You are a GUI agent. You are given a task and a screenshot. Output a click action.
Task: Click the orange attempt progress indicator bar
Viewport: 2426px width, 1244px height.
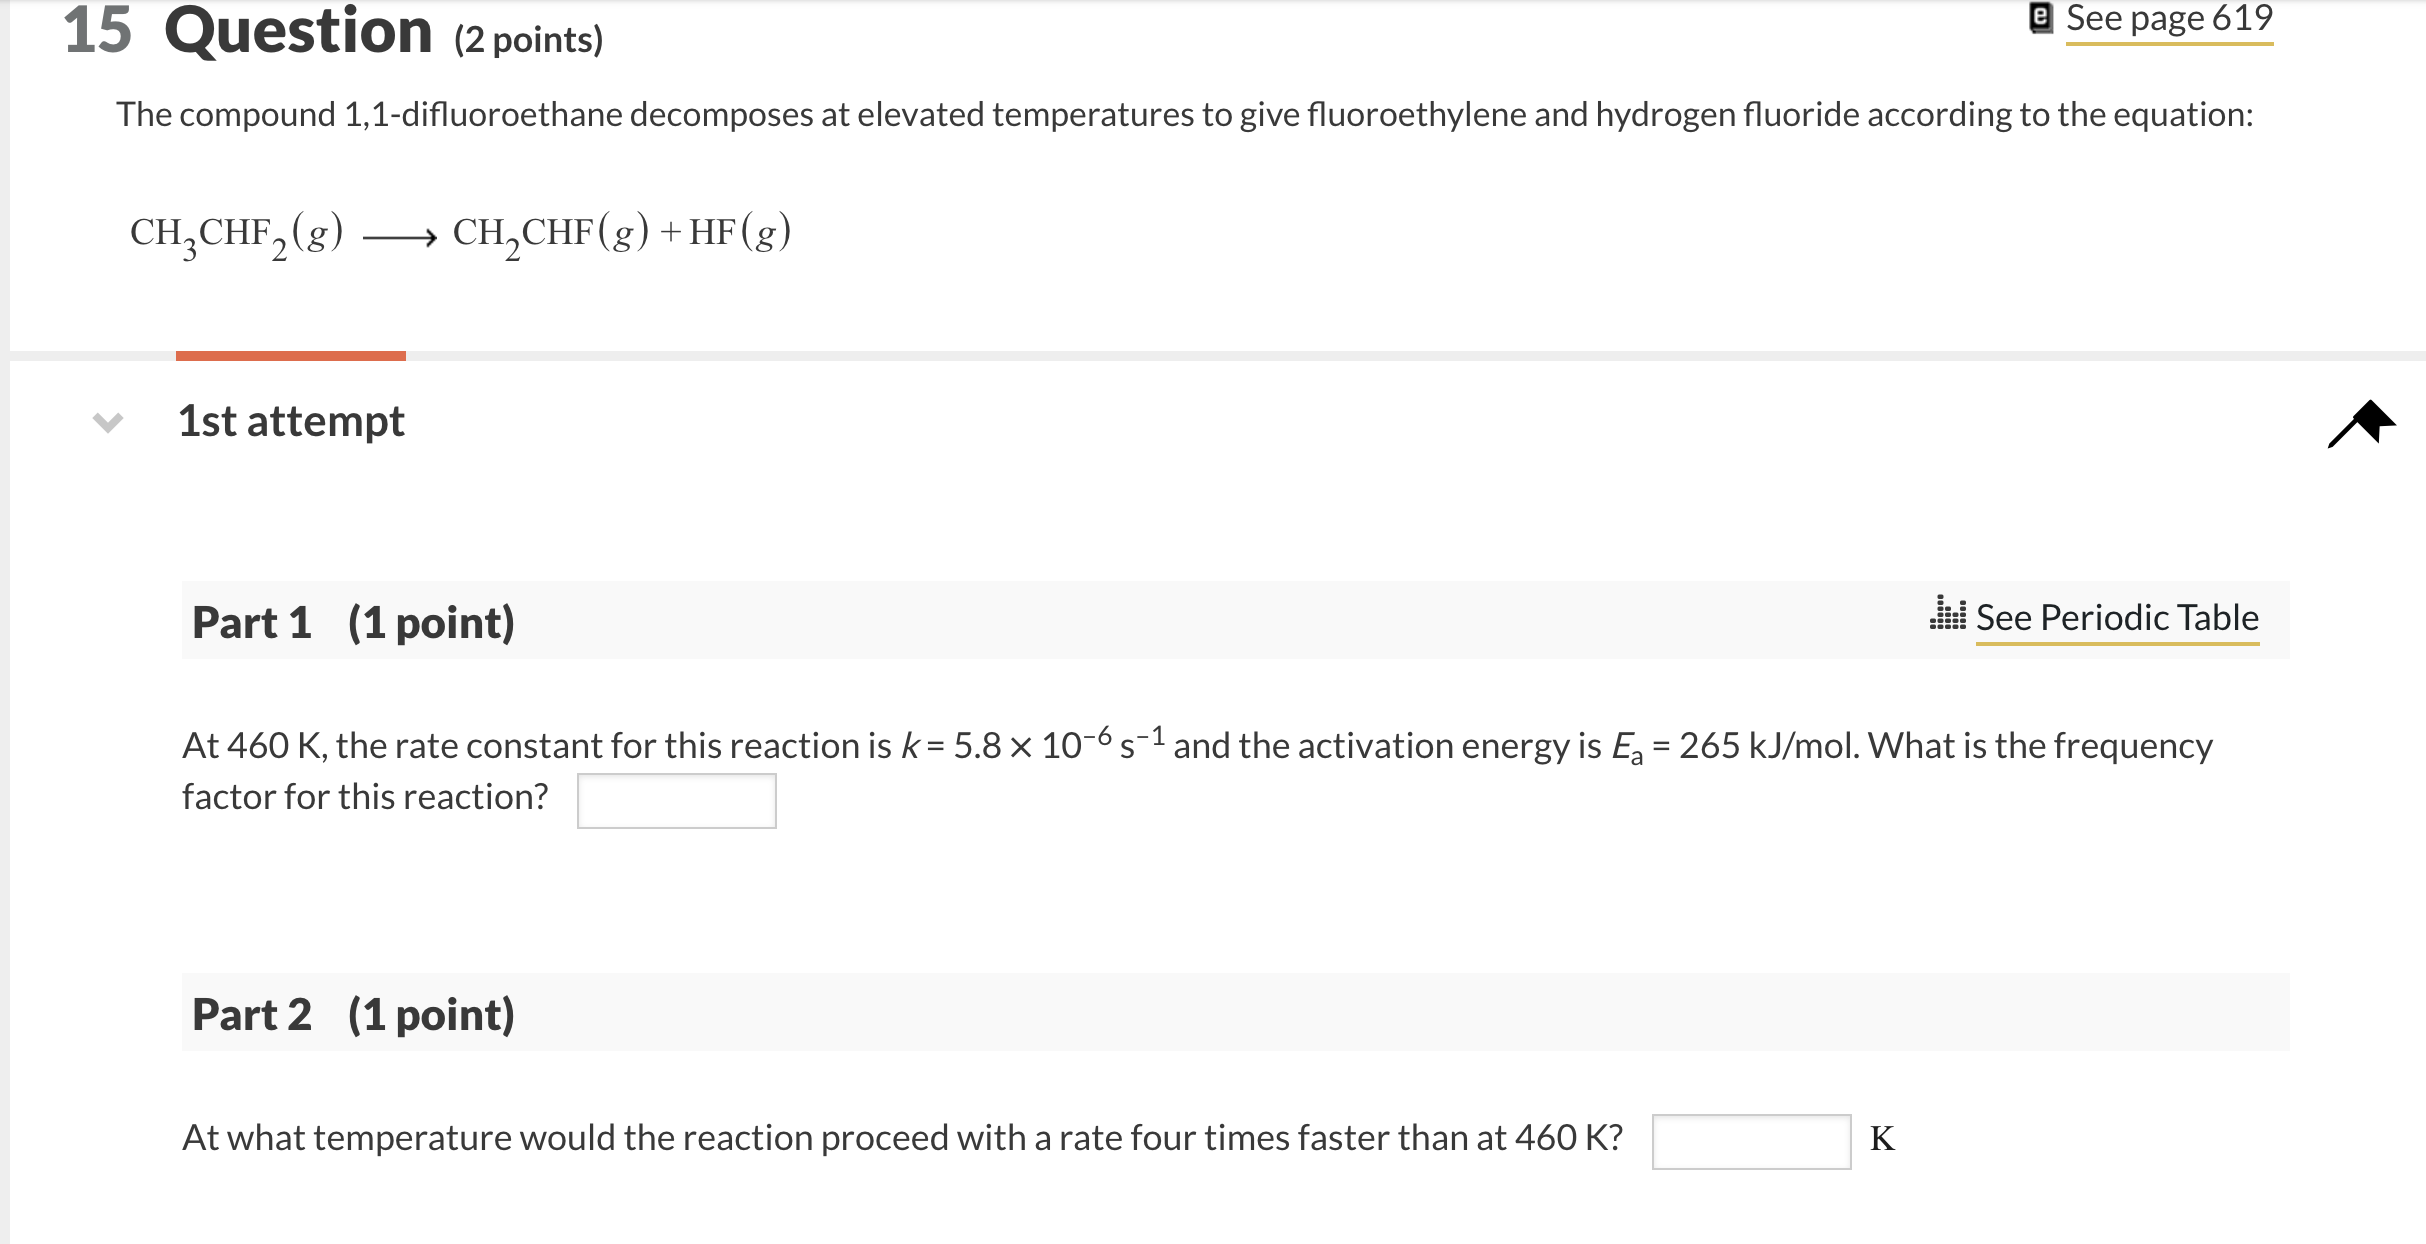[x=291, y=355]
